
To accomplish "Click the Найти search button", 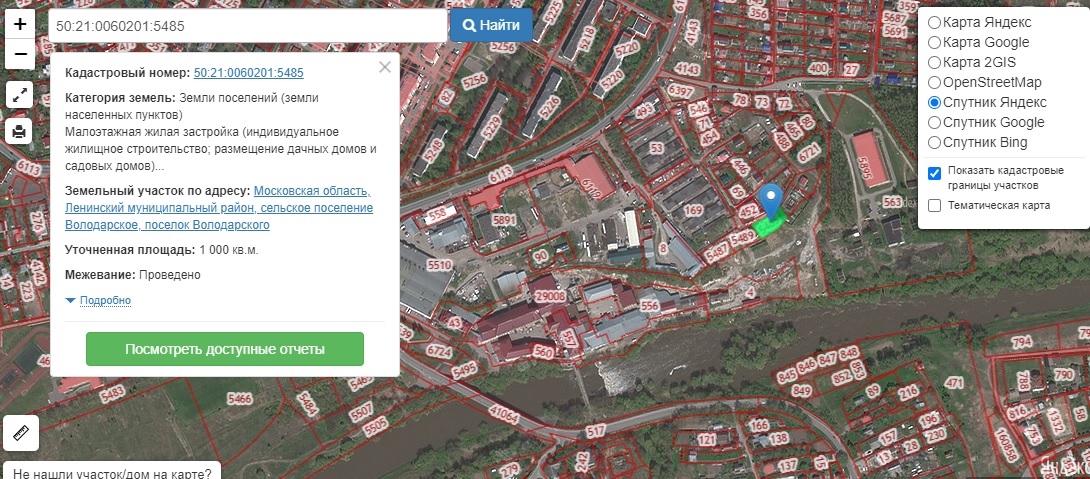I will click(x=491, y=25).
